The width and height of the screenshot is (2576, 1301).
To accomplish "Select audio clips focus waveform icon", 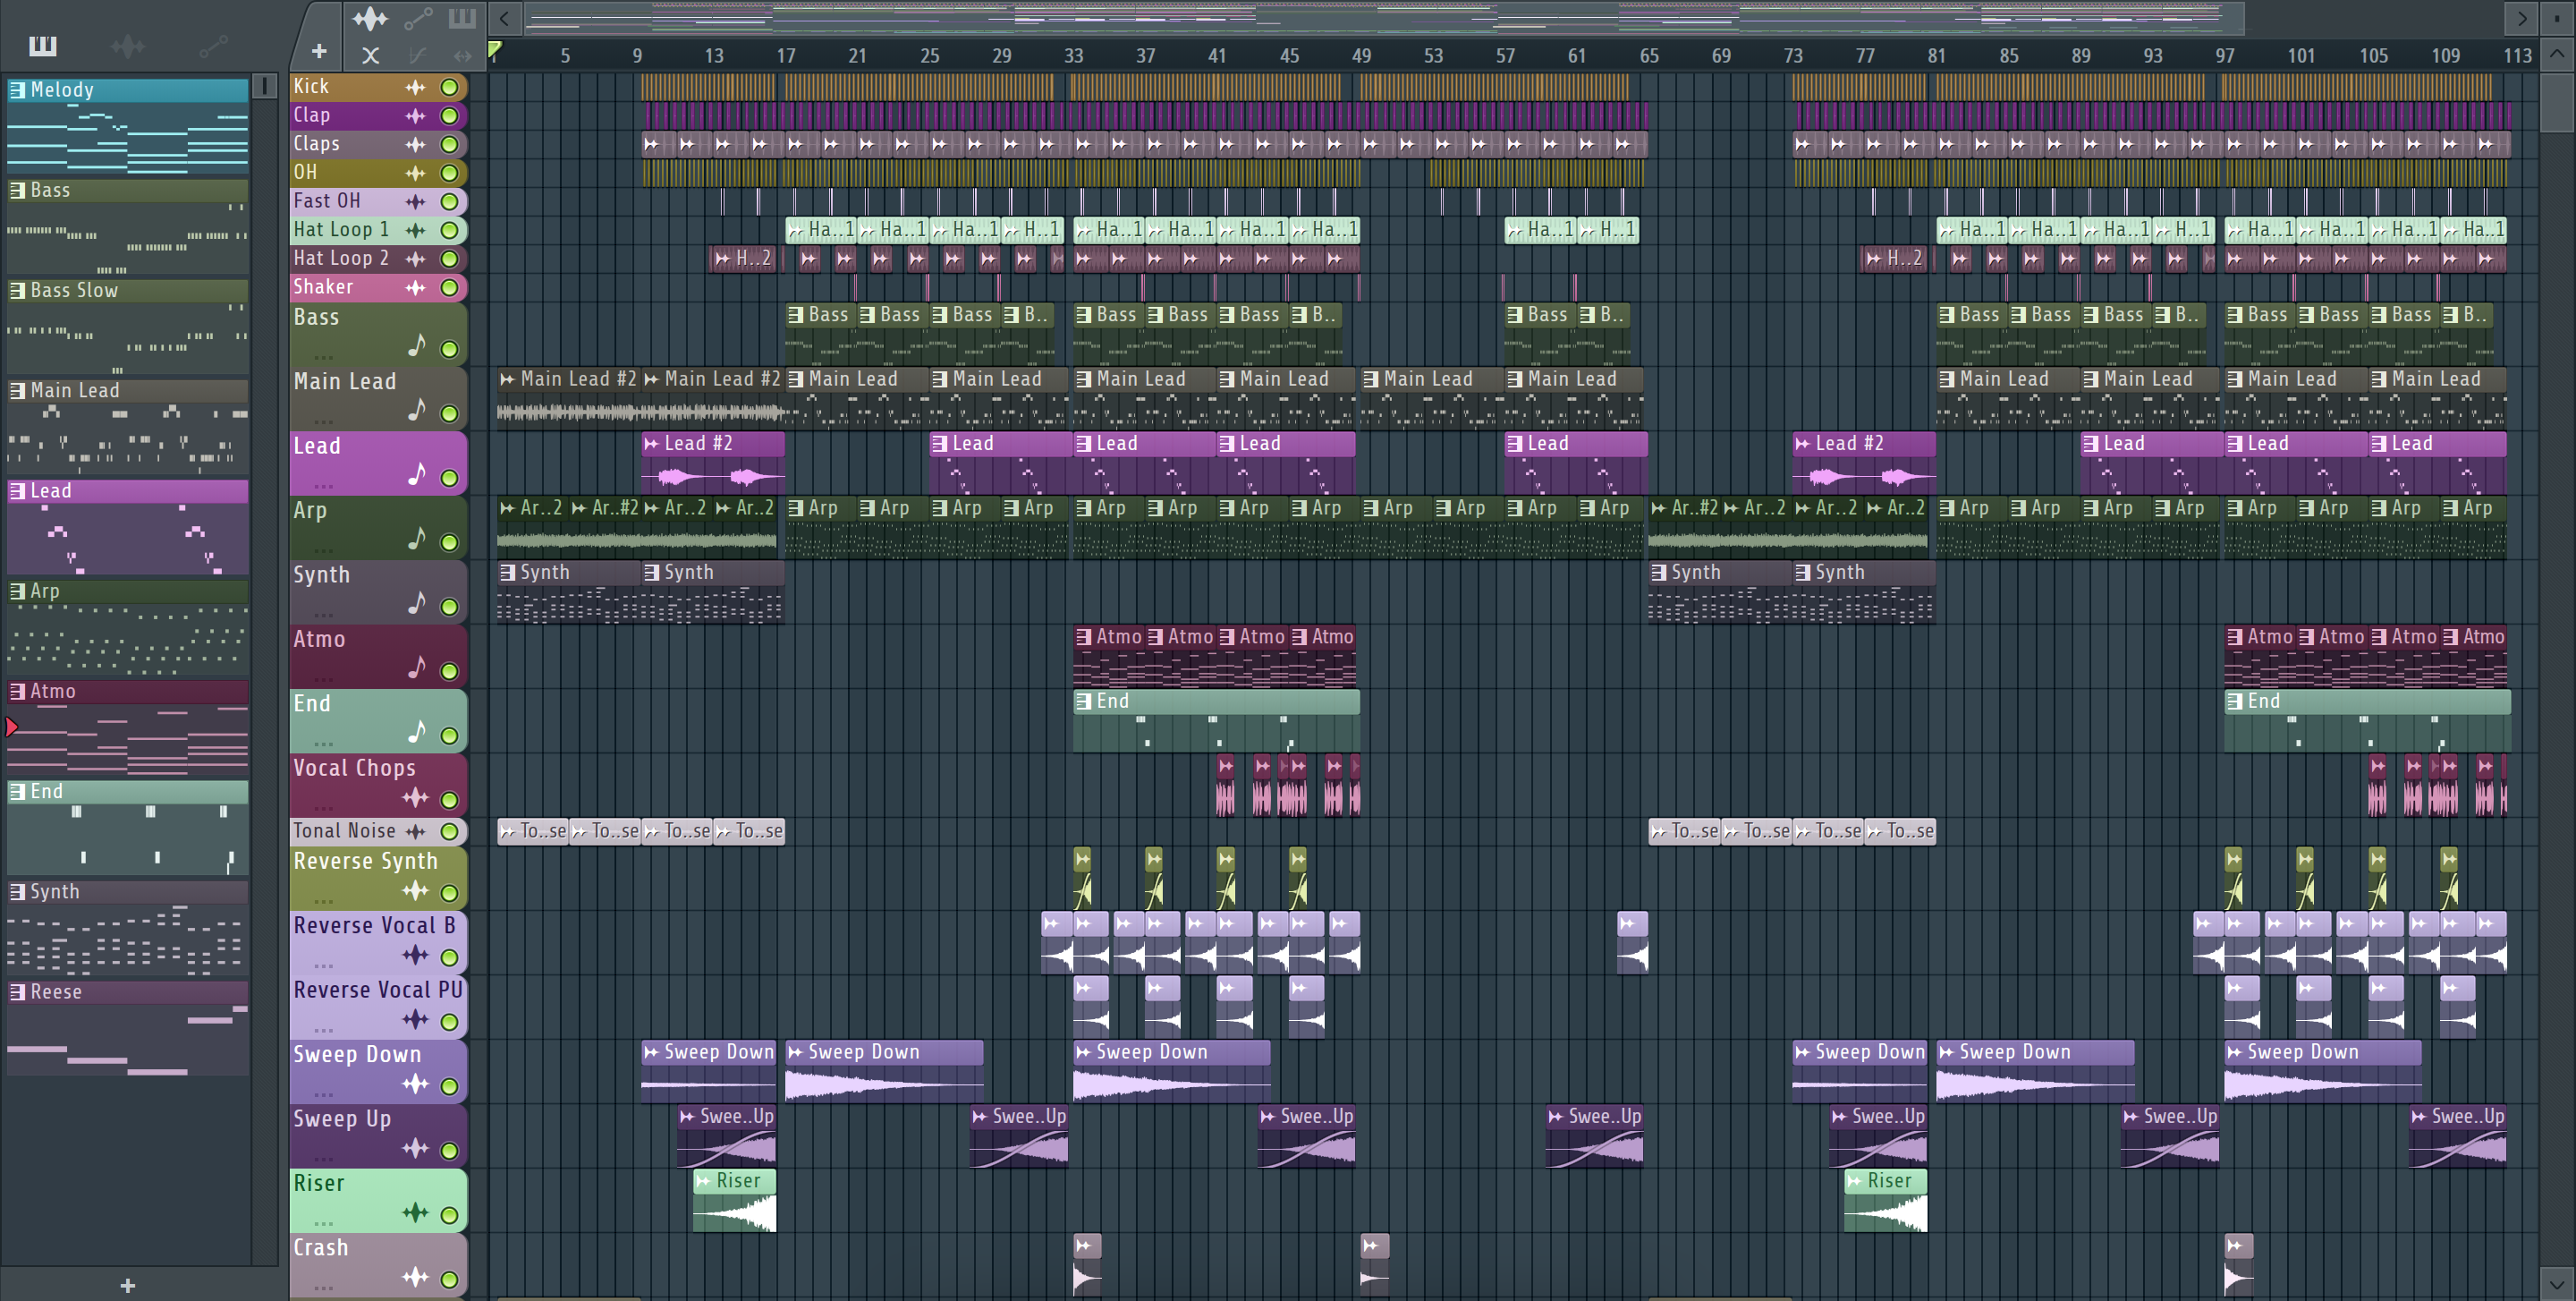I will click(x=370, y=17).
